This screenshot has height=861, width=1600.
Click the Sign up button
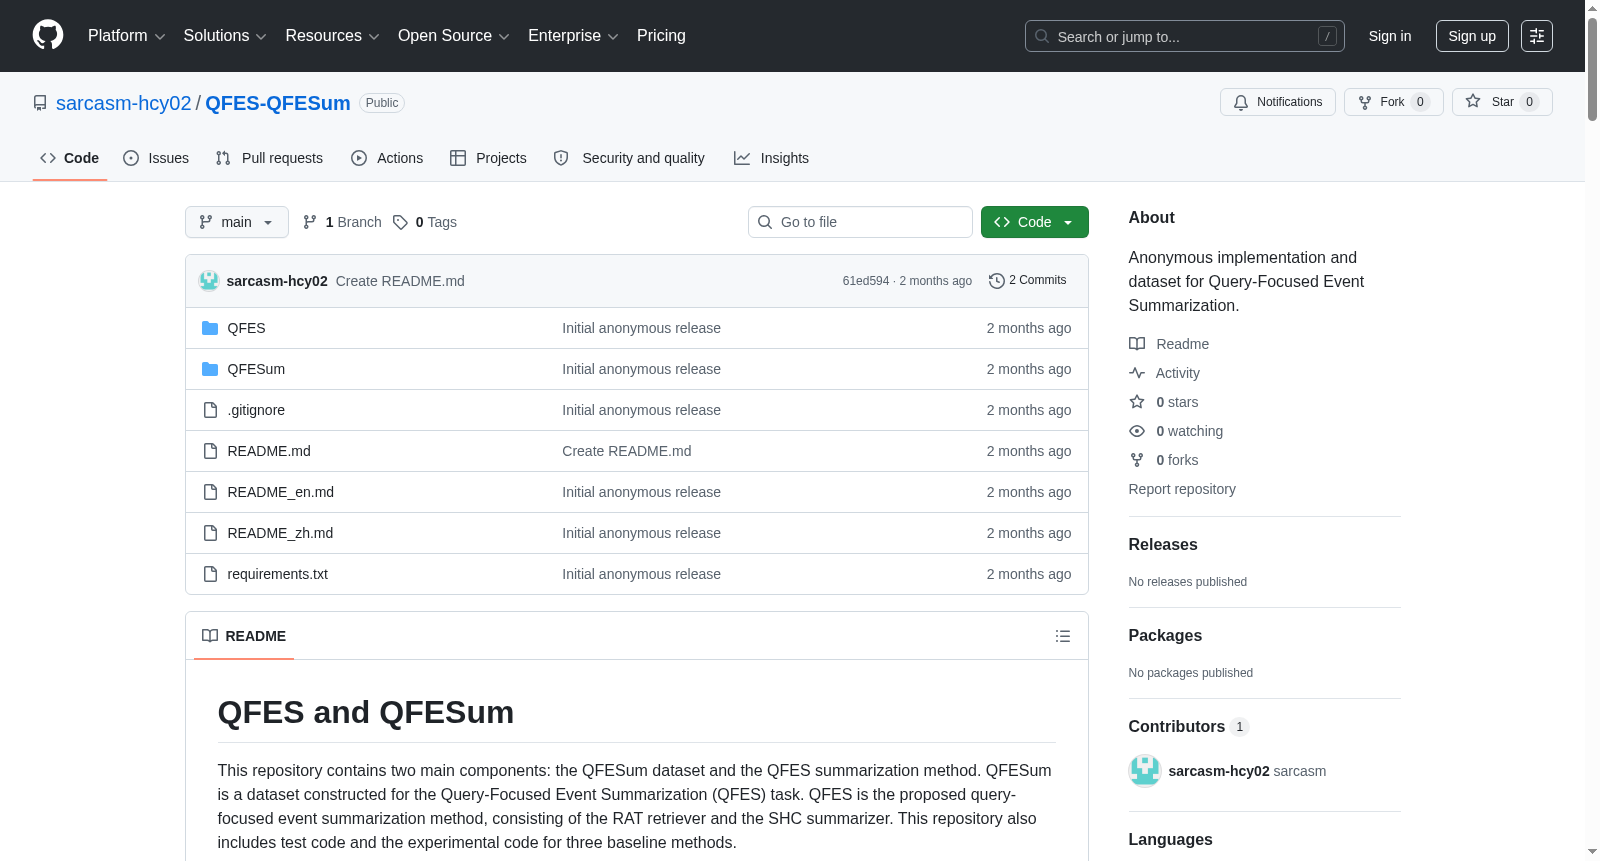tap(1472, 36)
